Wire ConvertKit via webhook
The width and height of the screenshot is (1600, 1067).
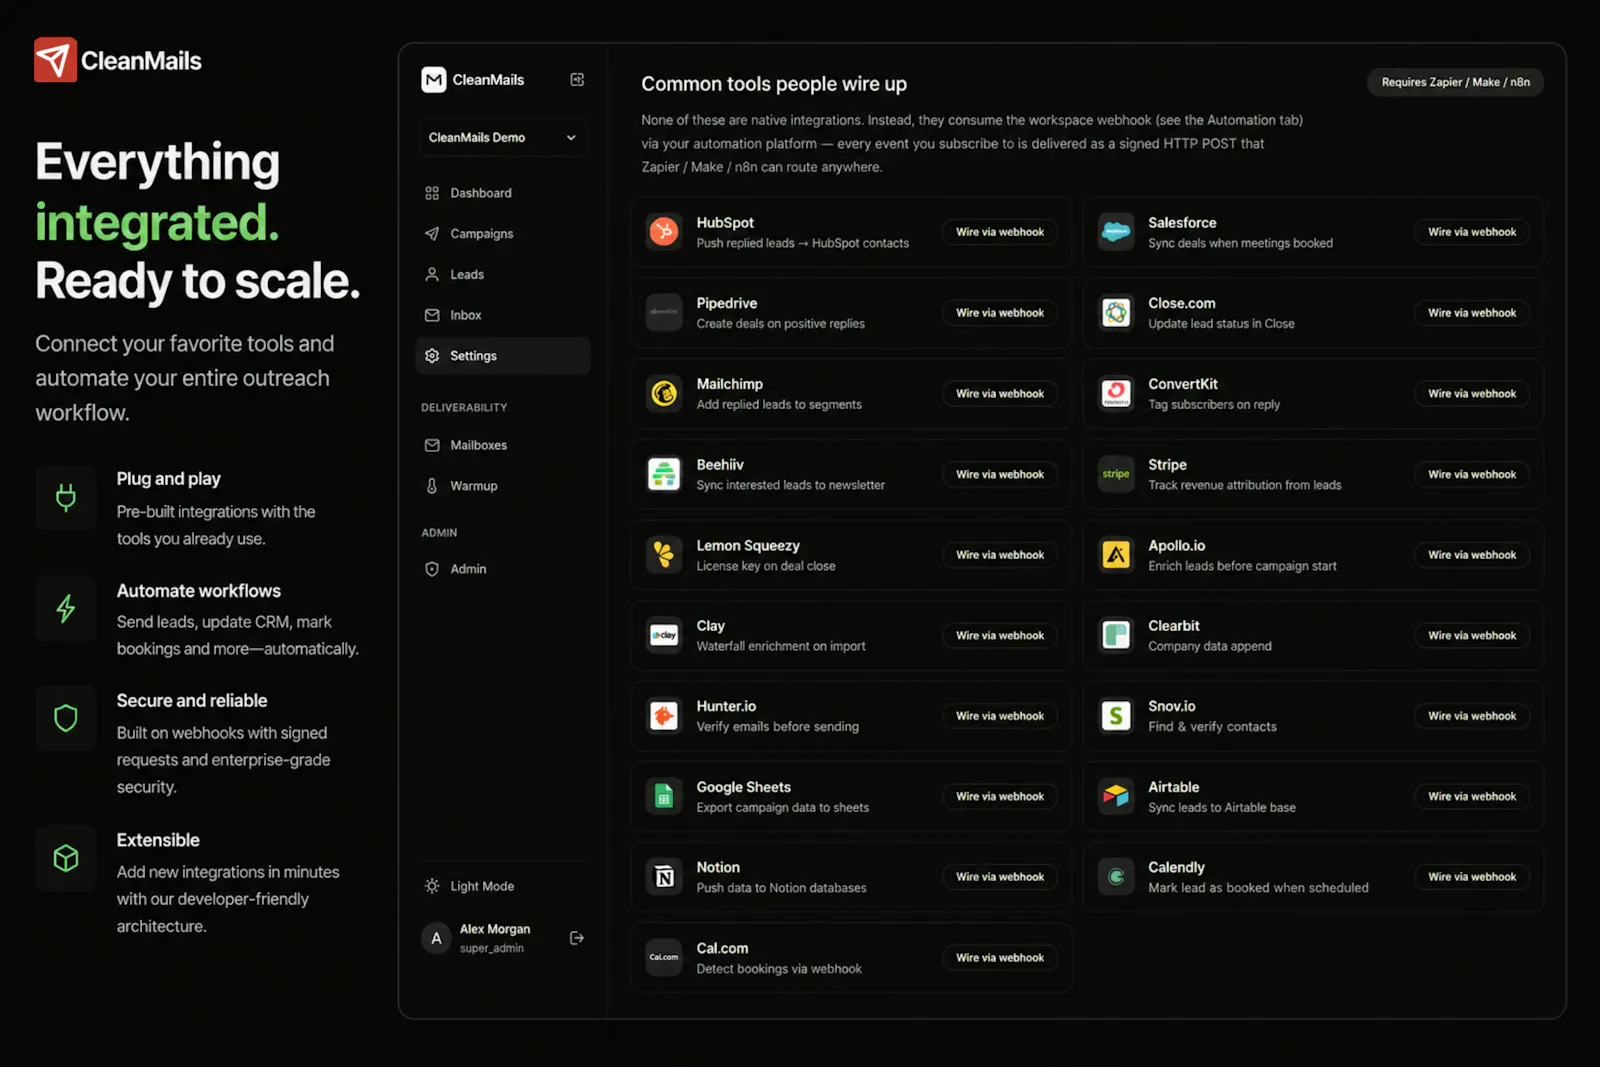pos(1472,394)
